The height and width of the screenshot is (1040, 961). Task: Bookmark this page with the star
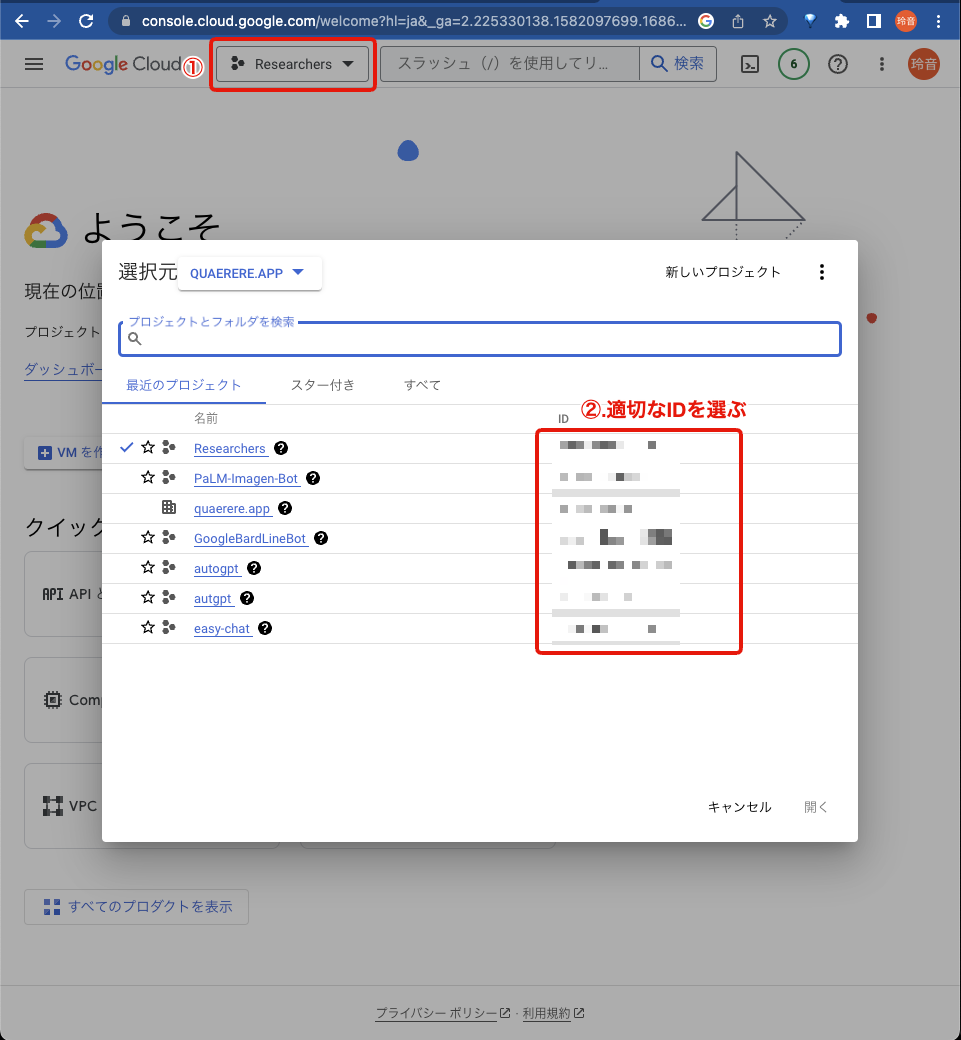pos(770,21)
